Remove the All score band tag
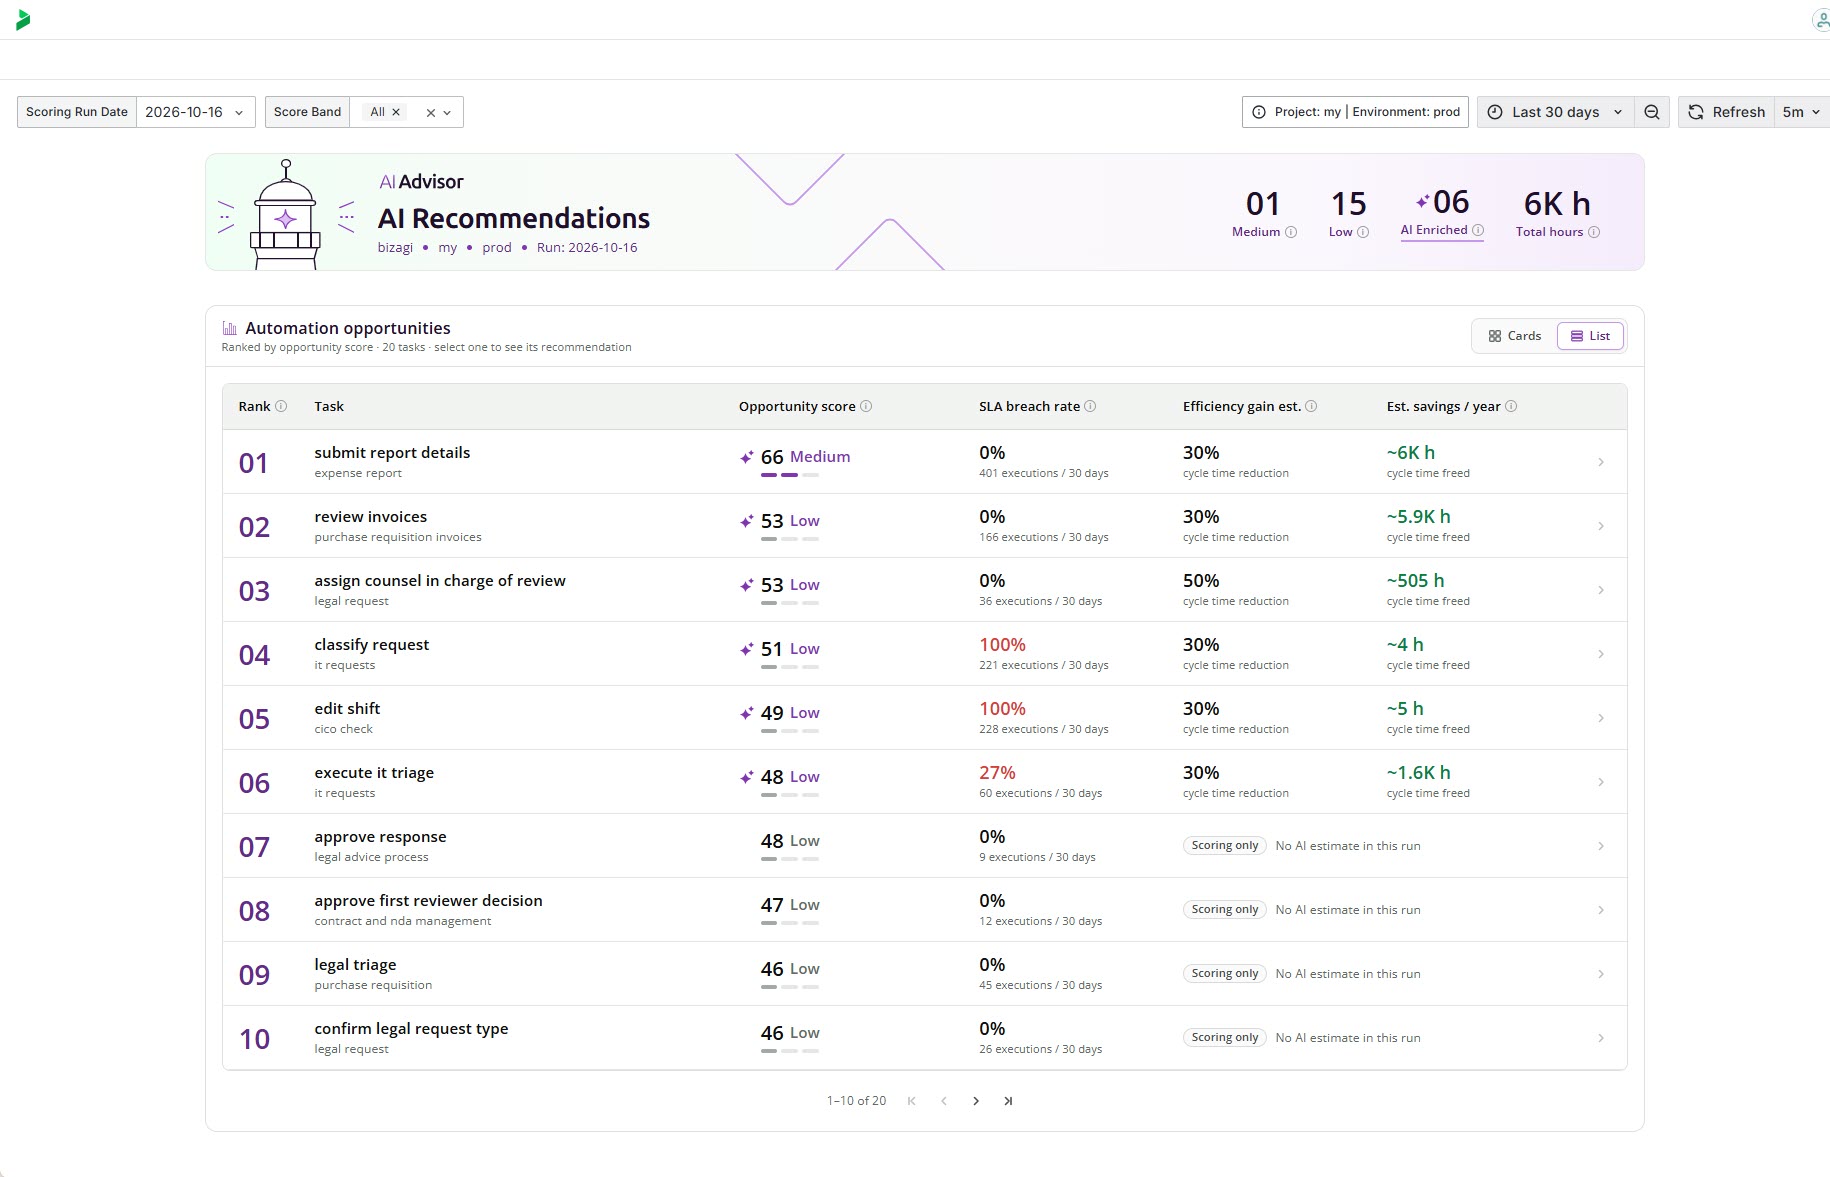 (396, 112)
